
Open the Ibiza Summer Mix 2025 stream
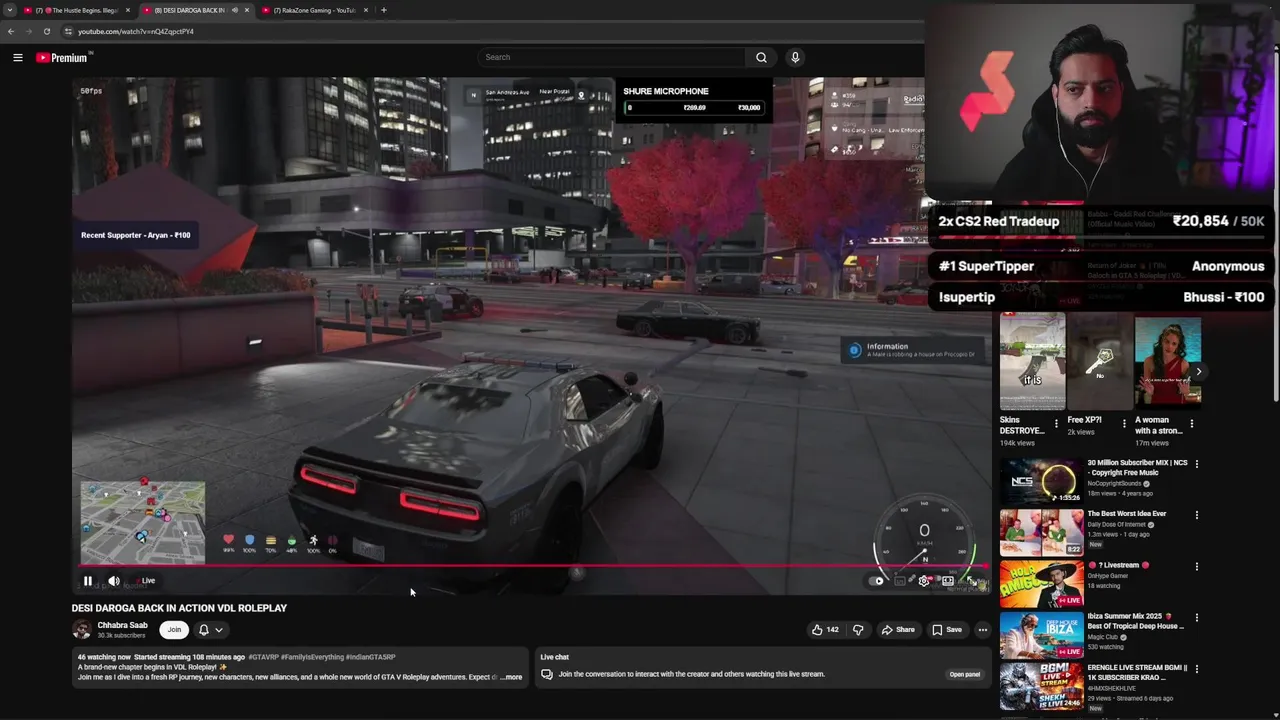pyautogui.click(x=1135, y=621)
